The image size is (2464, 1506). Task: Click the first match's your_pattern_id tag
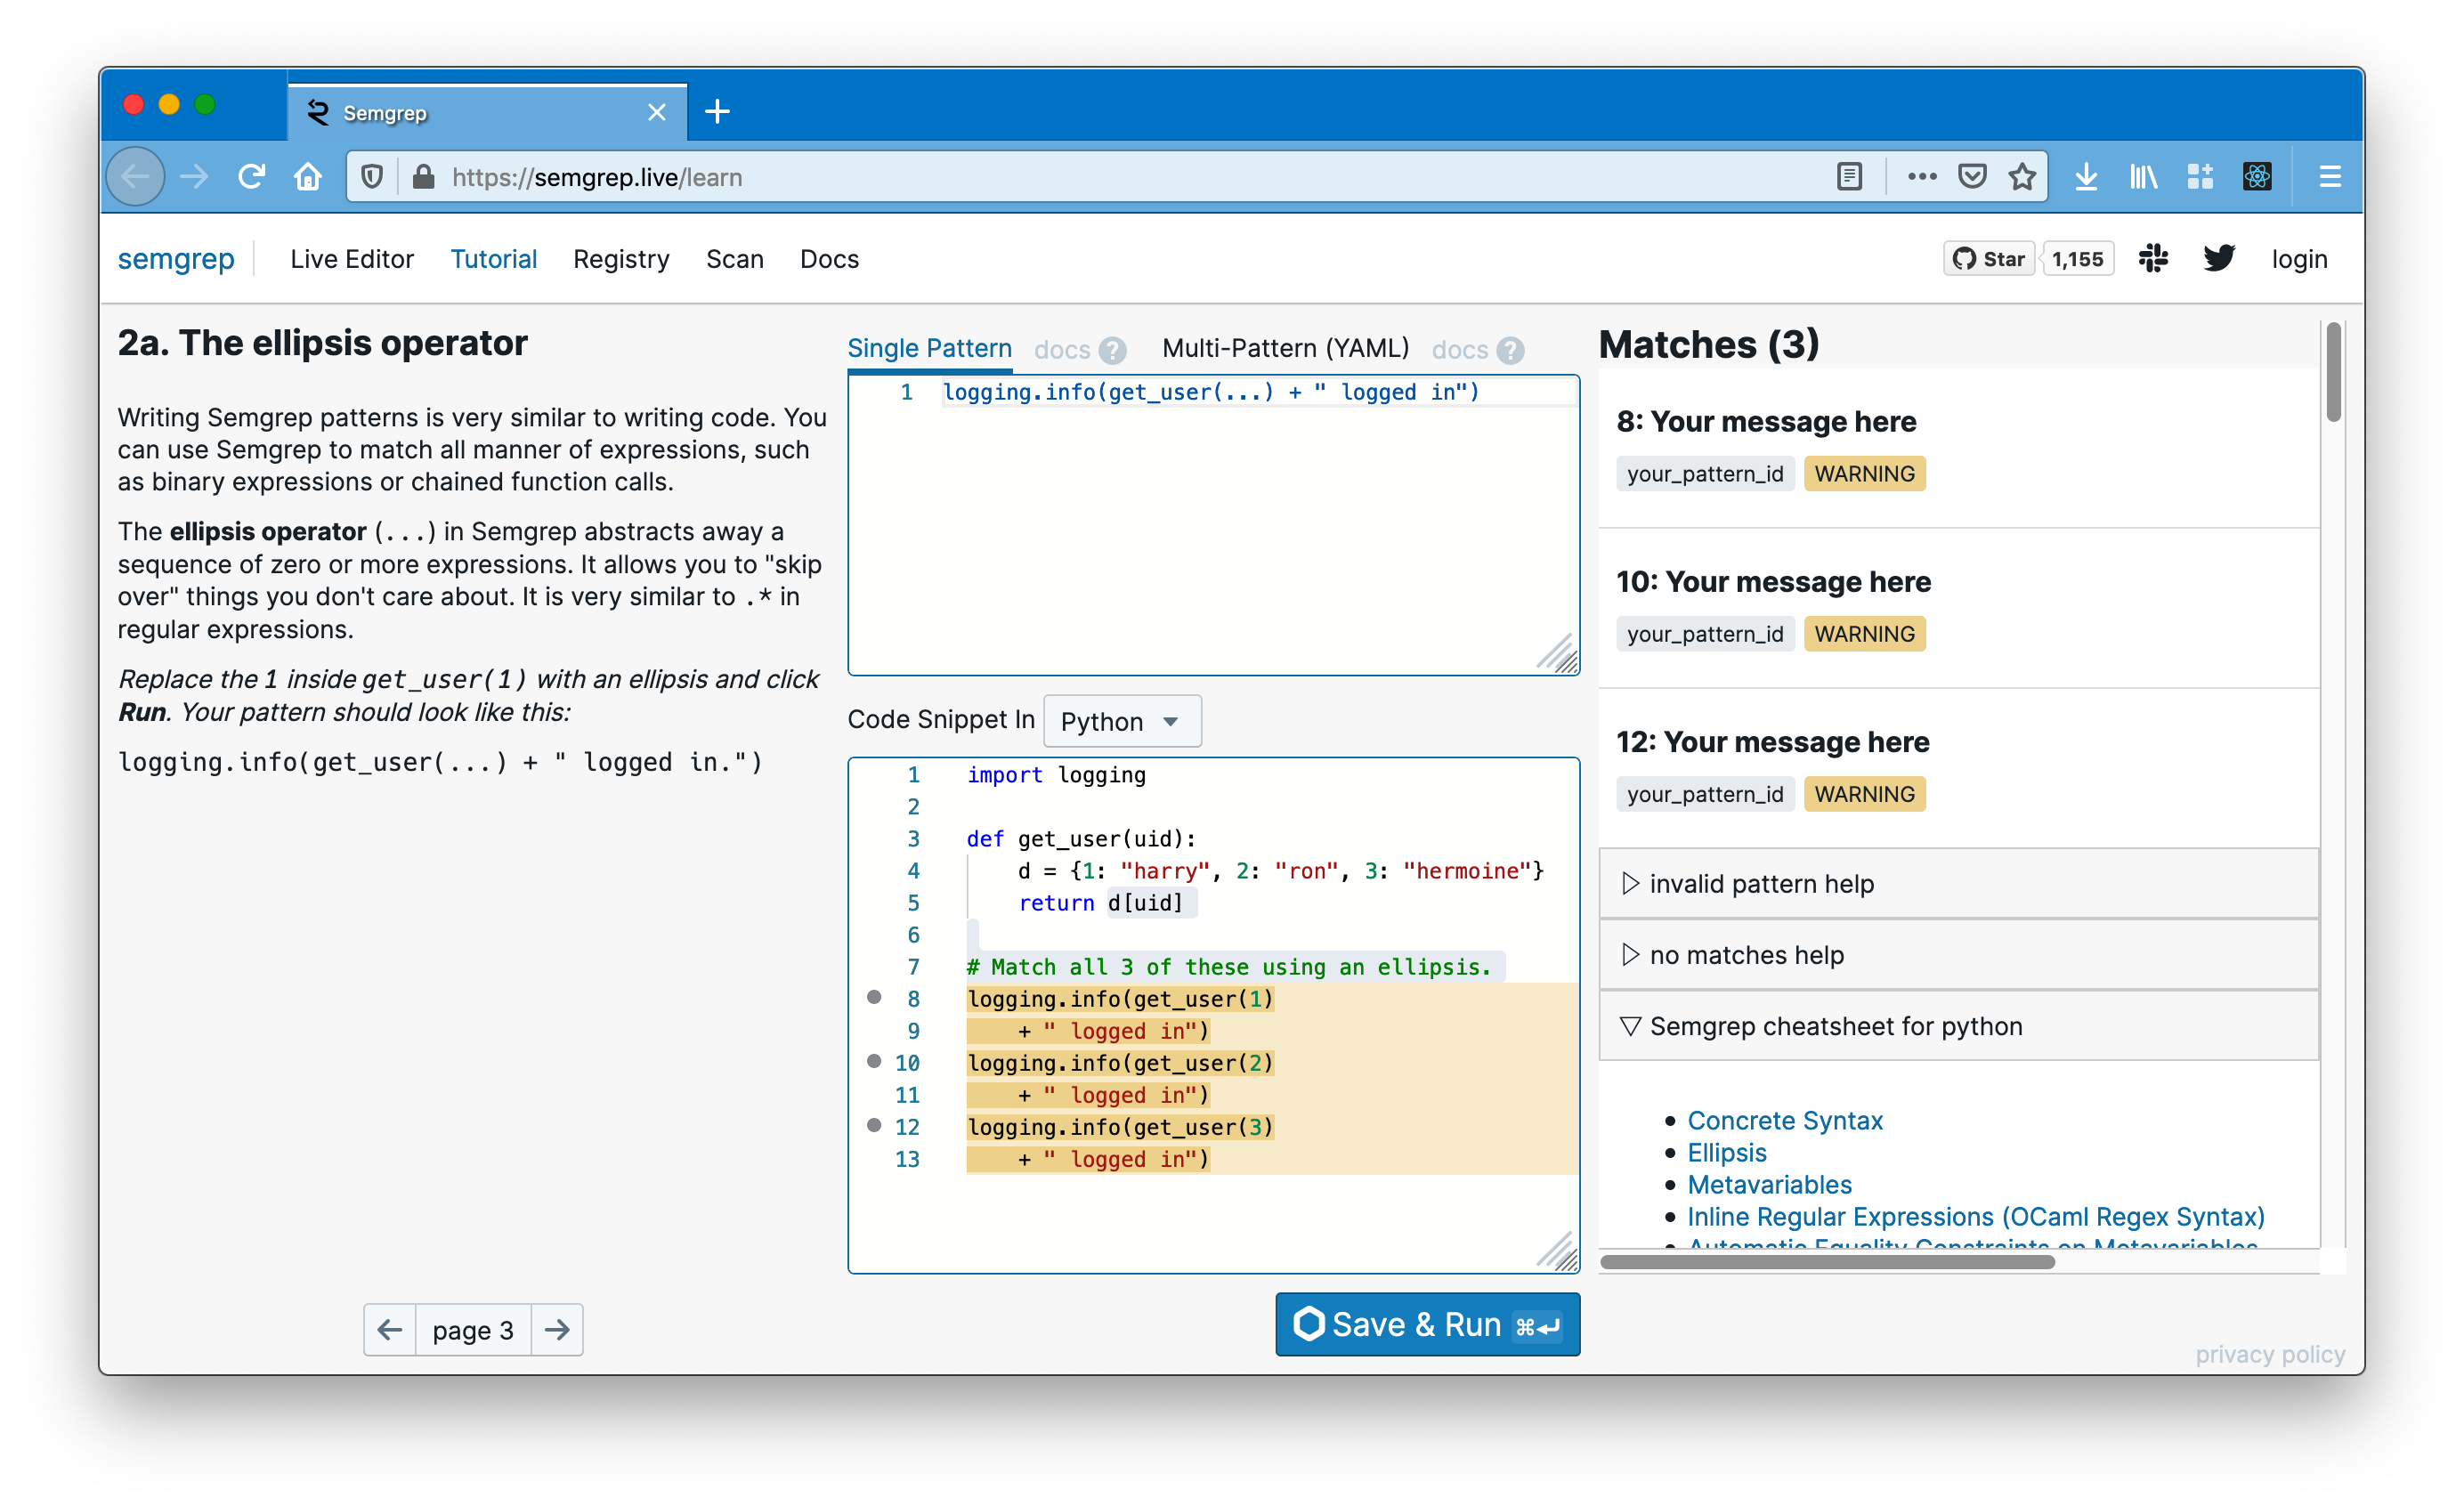point(1705,473)
